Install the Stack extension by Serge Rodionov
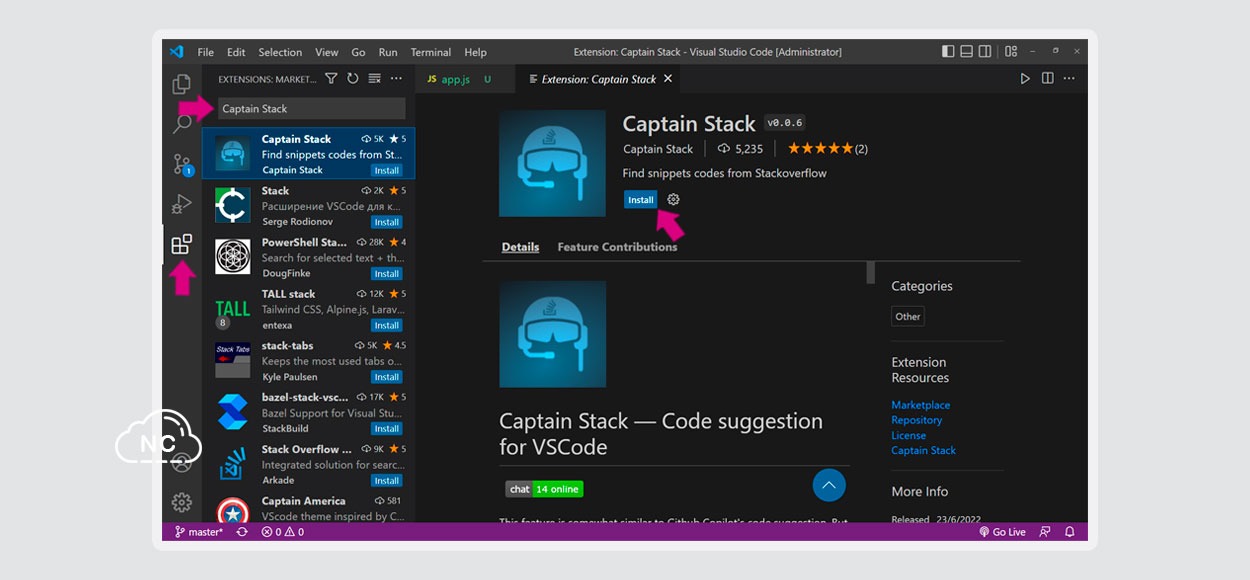This screenshot has height=580, width=1250. (x=387, y=222)
